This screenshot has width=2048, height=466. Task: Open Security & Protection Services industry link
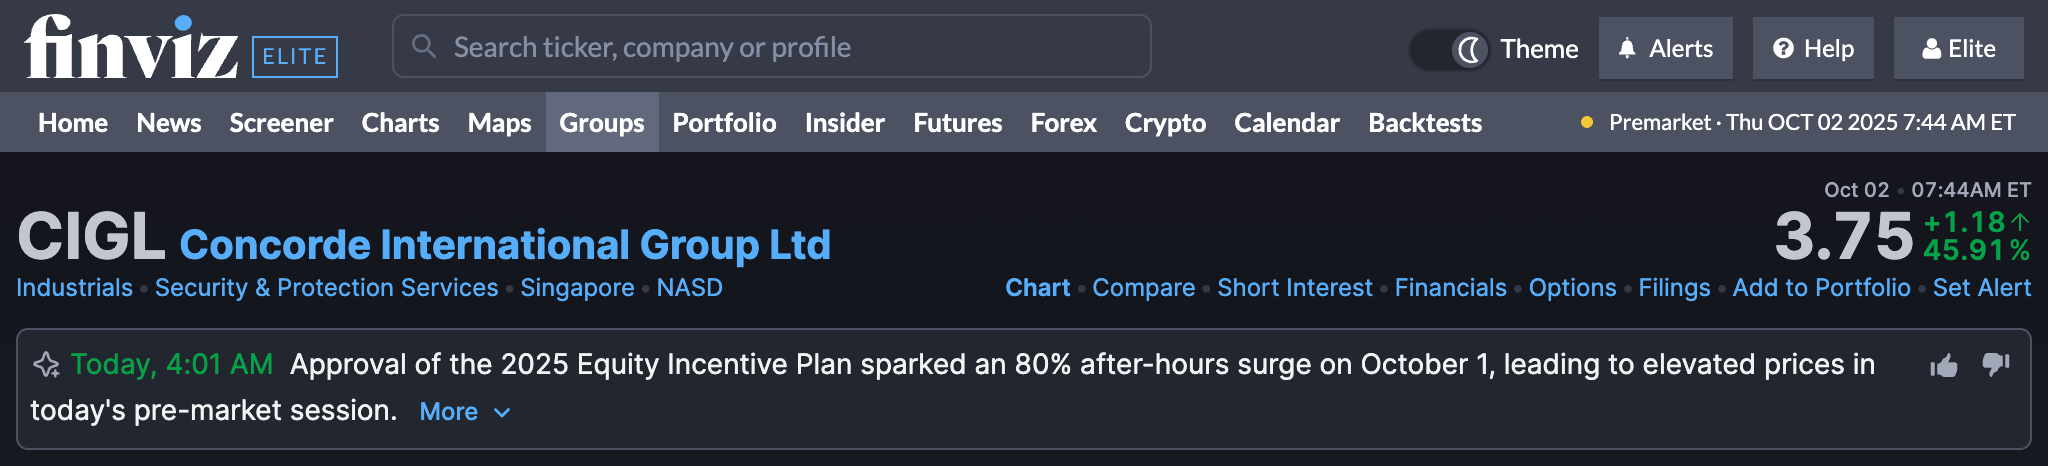(x=326, y=288)
